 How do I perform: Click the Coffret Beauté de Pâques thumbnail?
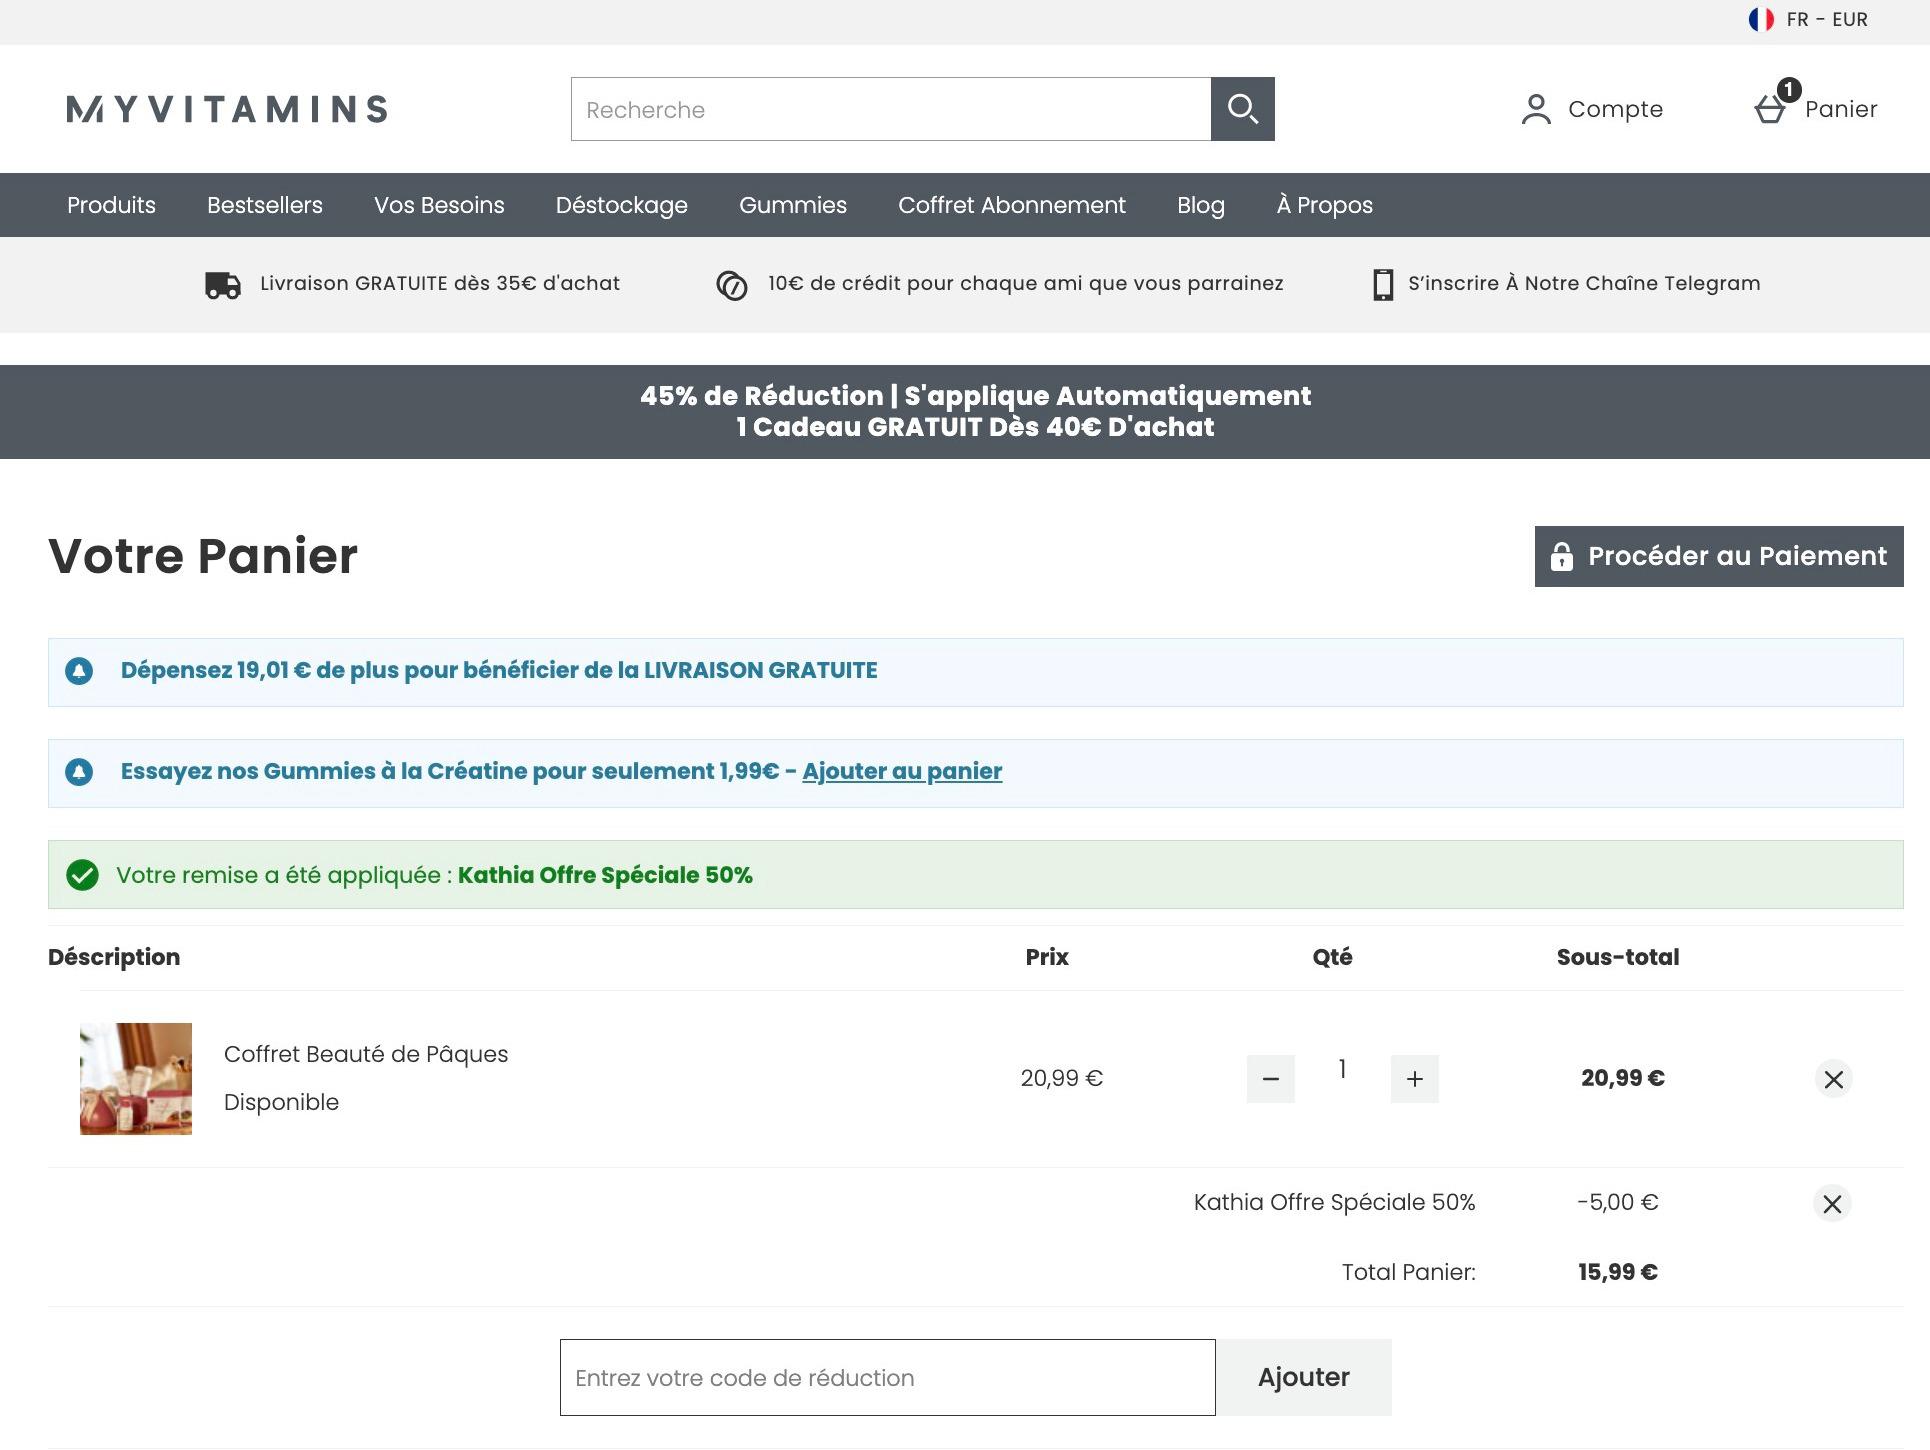(136, 1079)
